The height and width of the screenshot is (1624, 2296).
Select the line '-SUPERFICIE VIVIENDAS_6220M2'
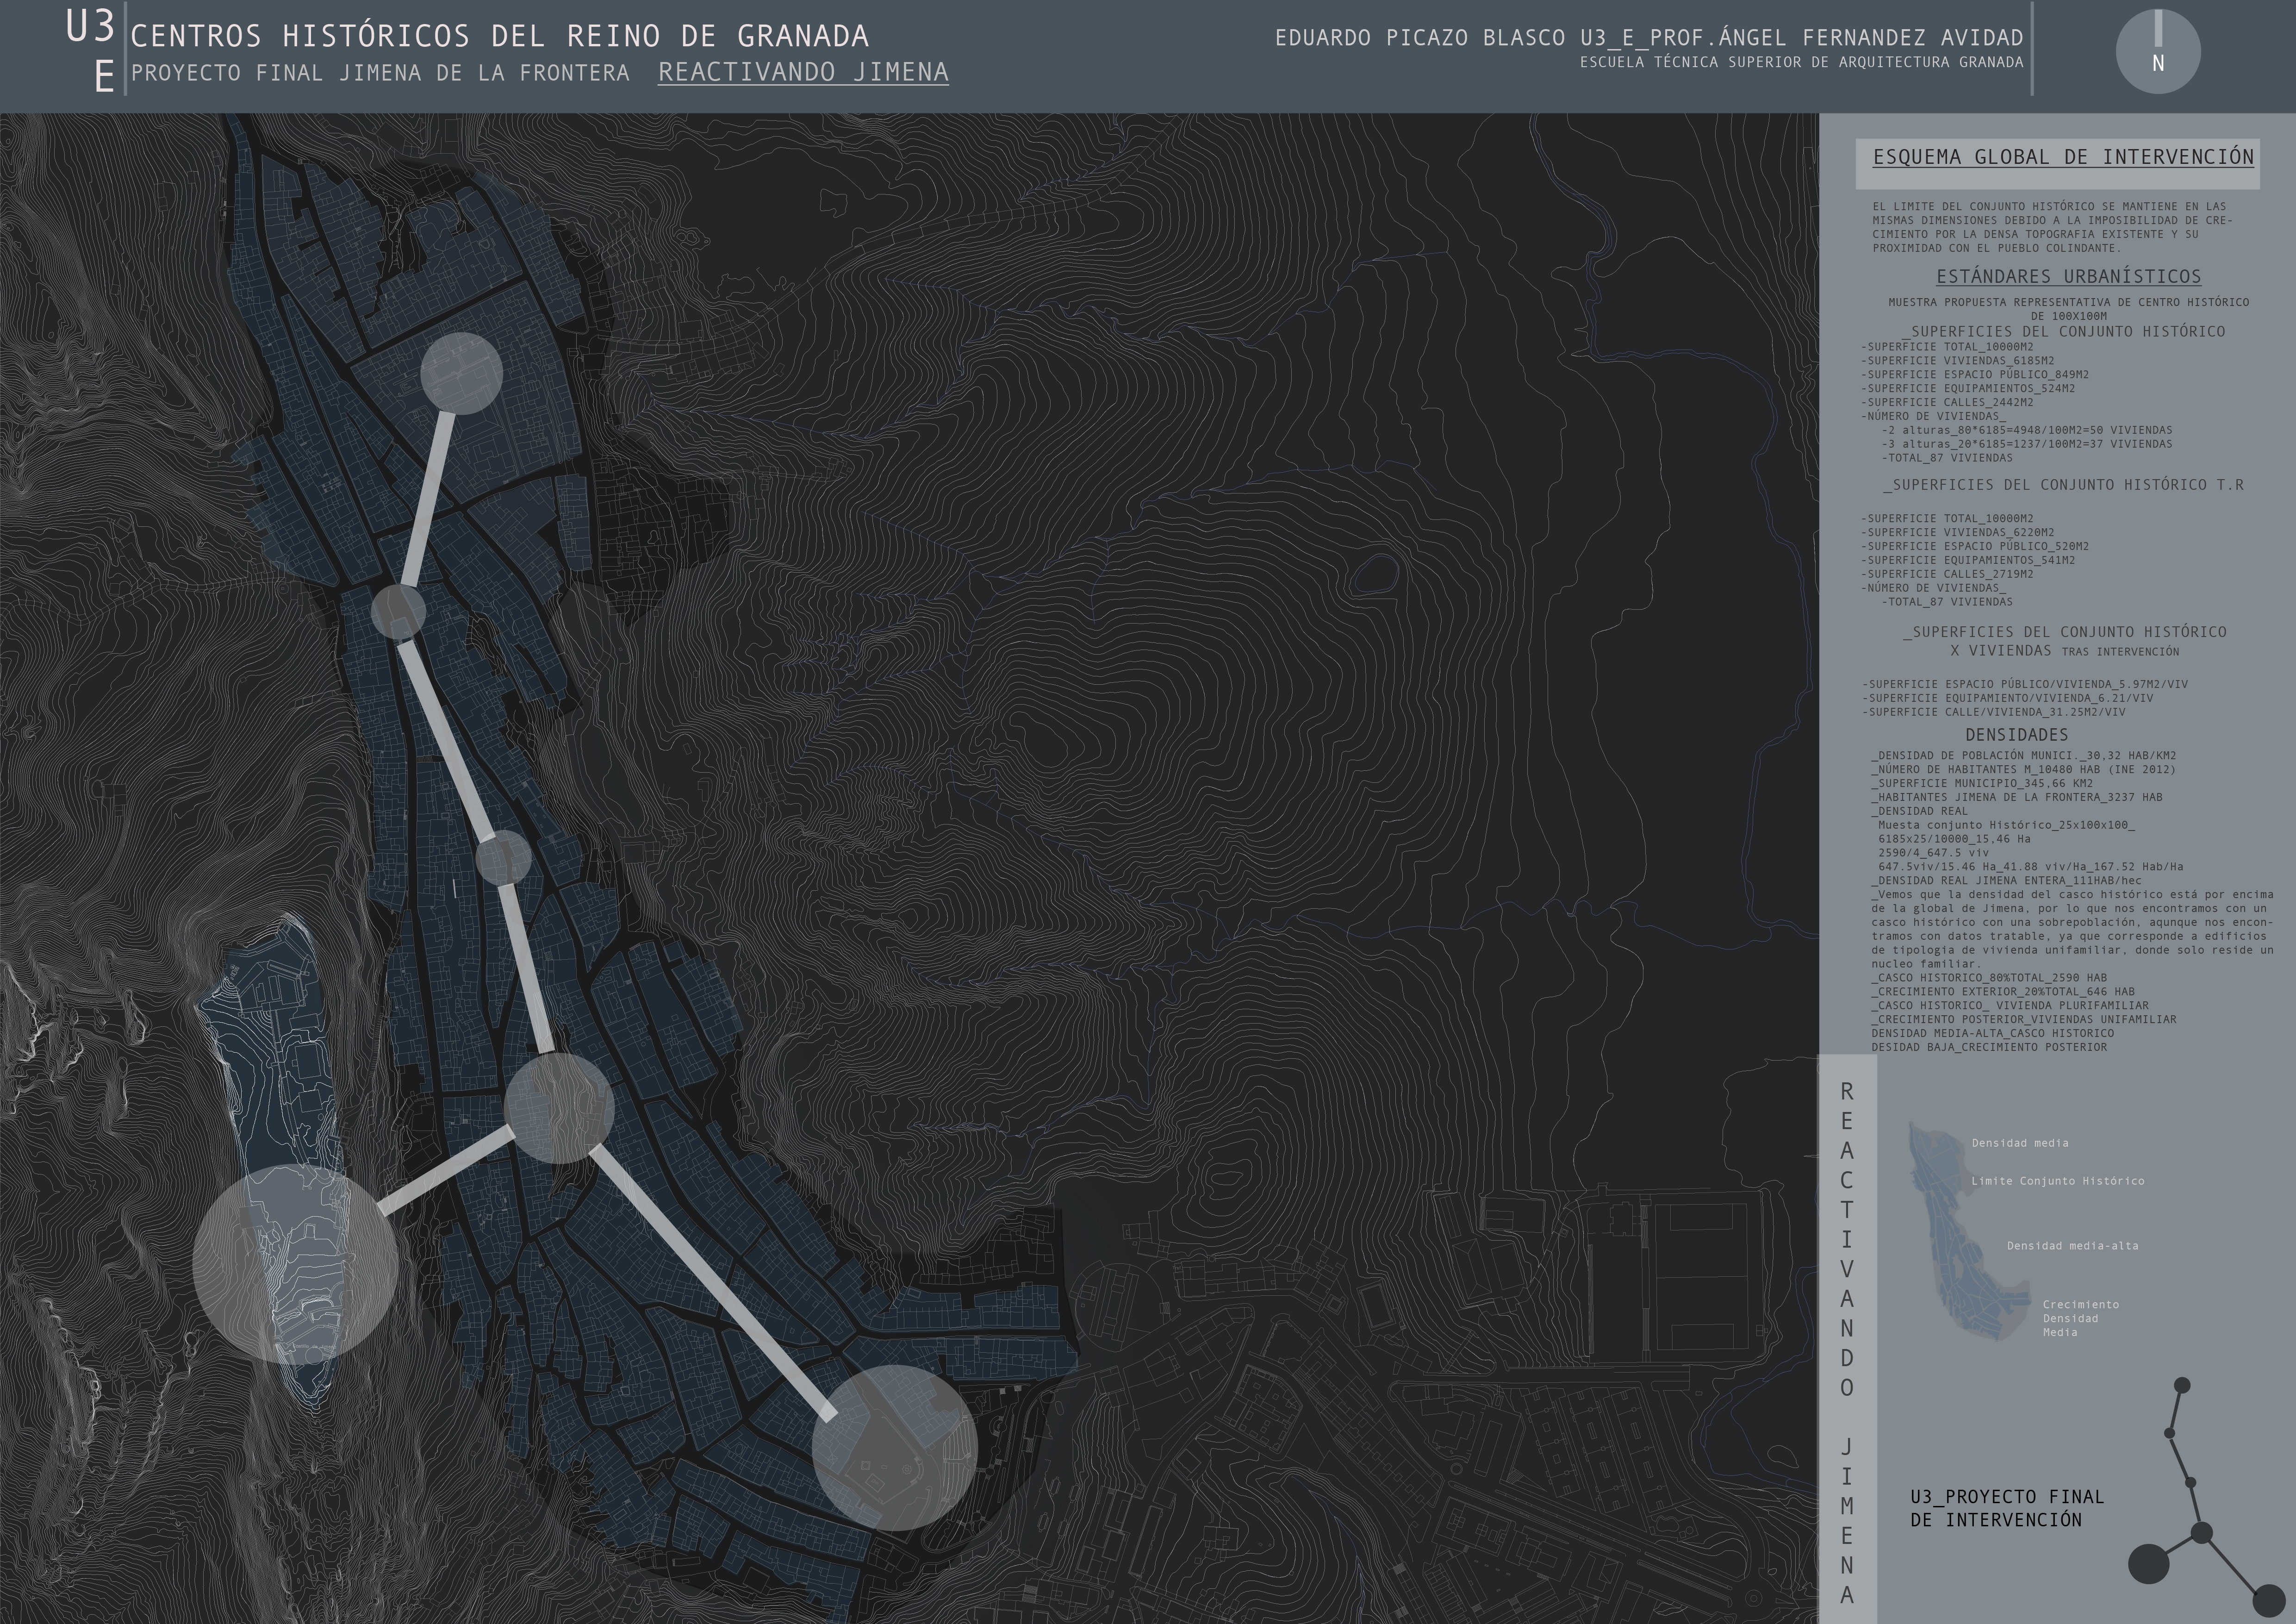[1958, 532]
